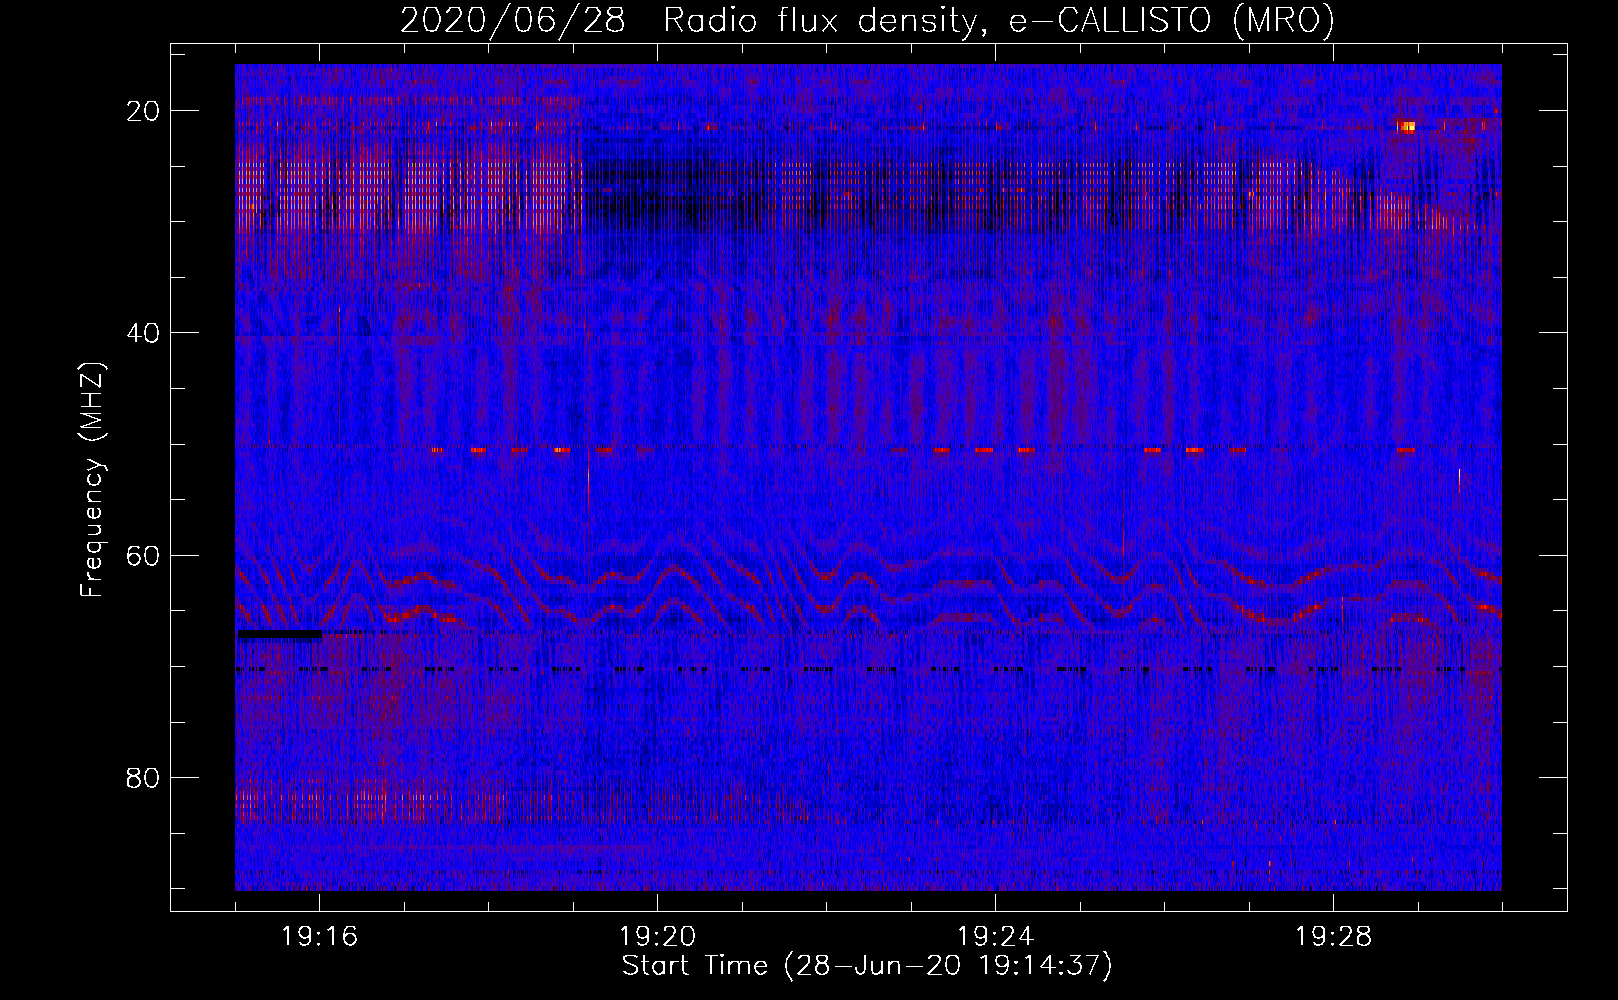Screen dimensions: 1618x1000
Task: Click the 'Start Time (28-Jun-20 19:14:37)' label
Action: pos(867,966)
